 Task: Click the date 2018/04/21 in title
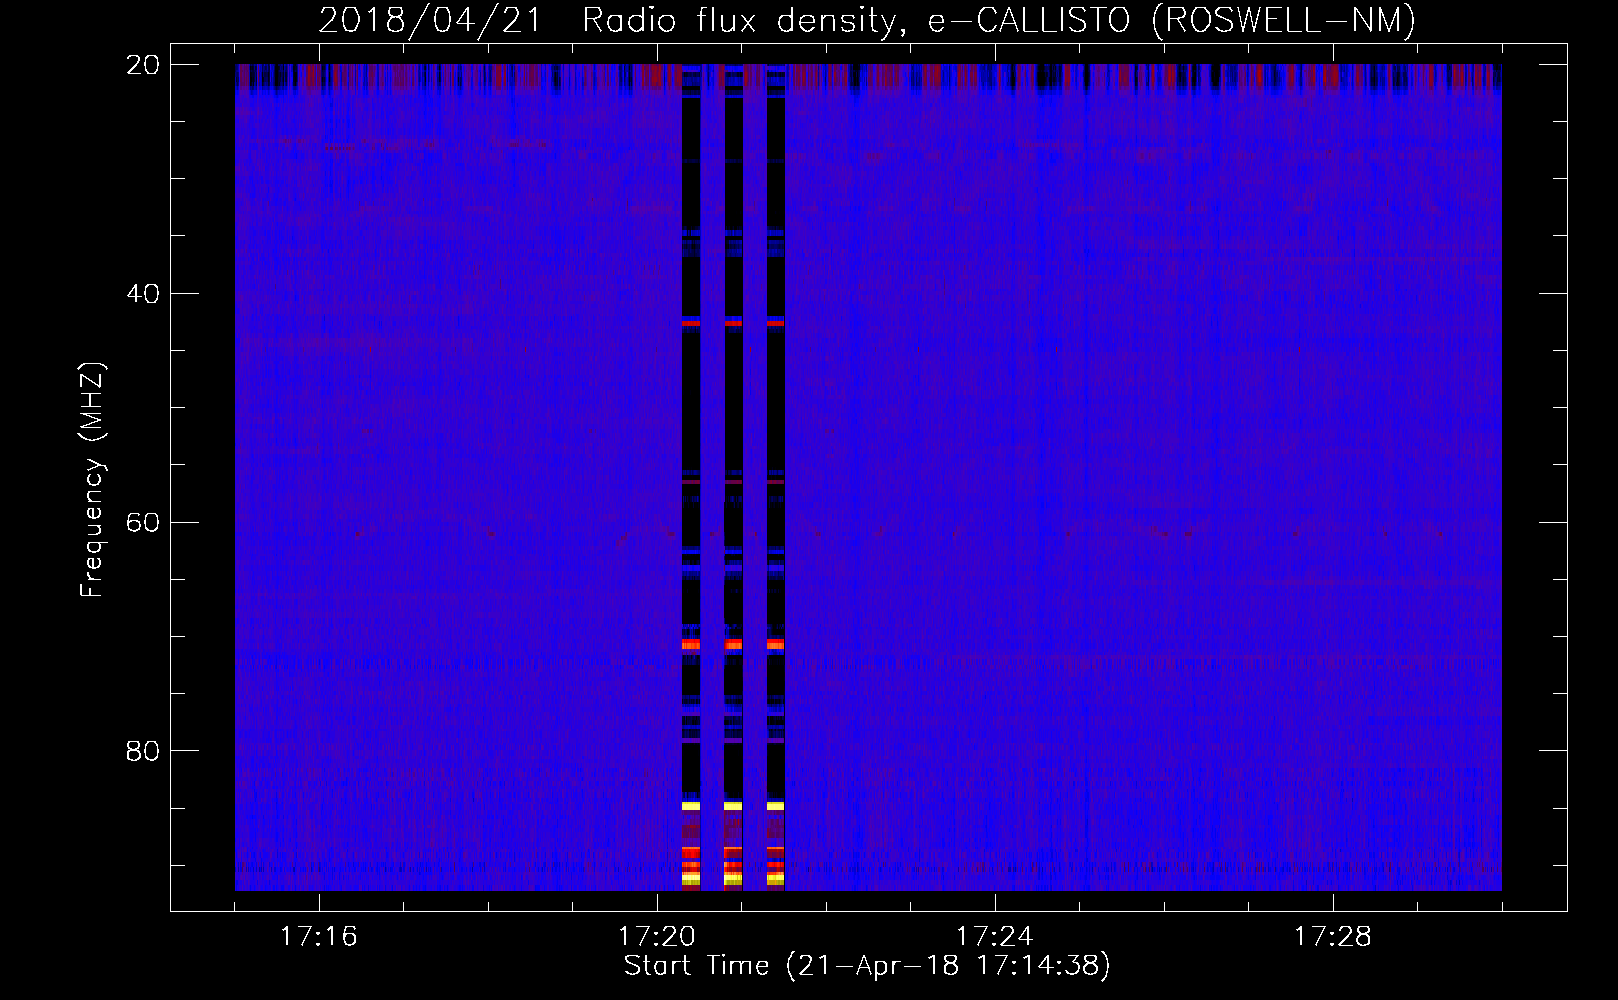(x=431, y=20)
